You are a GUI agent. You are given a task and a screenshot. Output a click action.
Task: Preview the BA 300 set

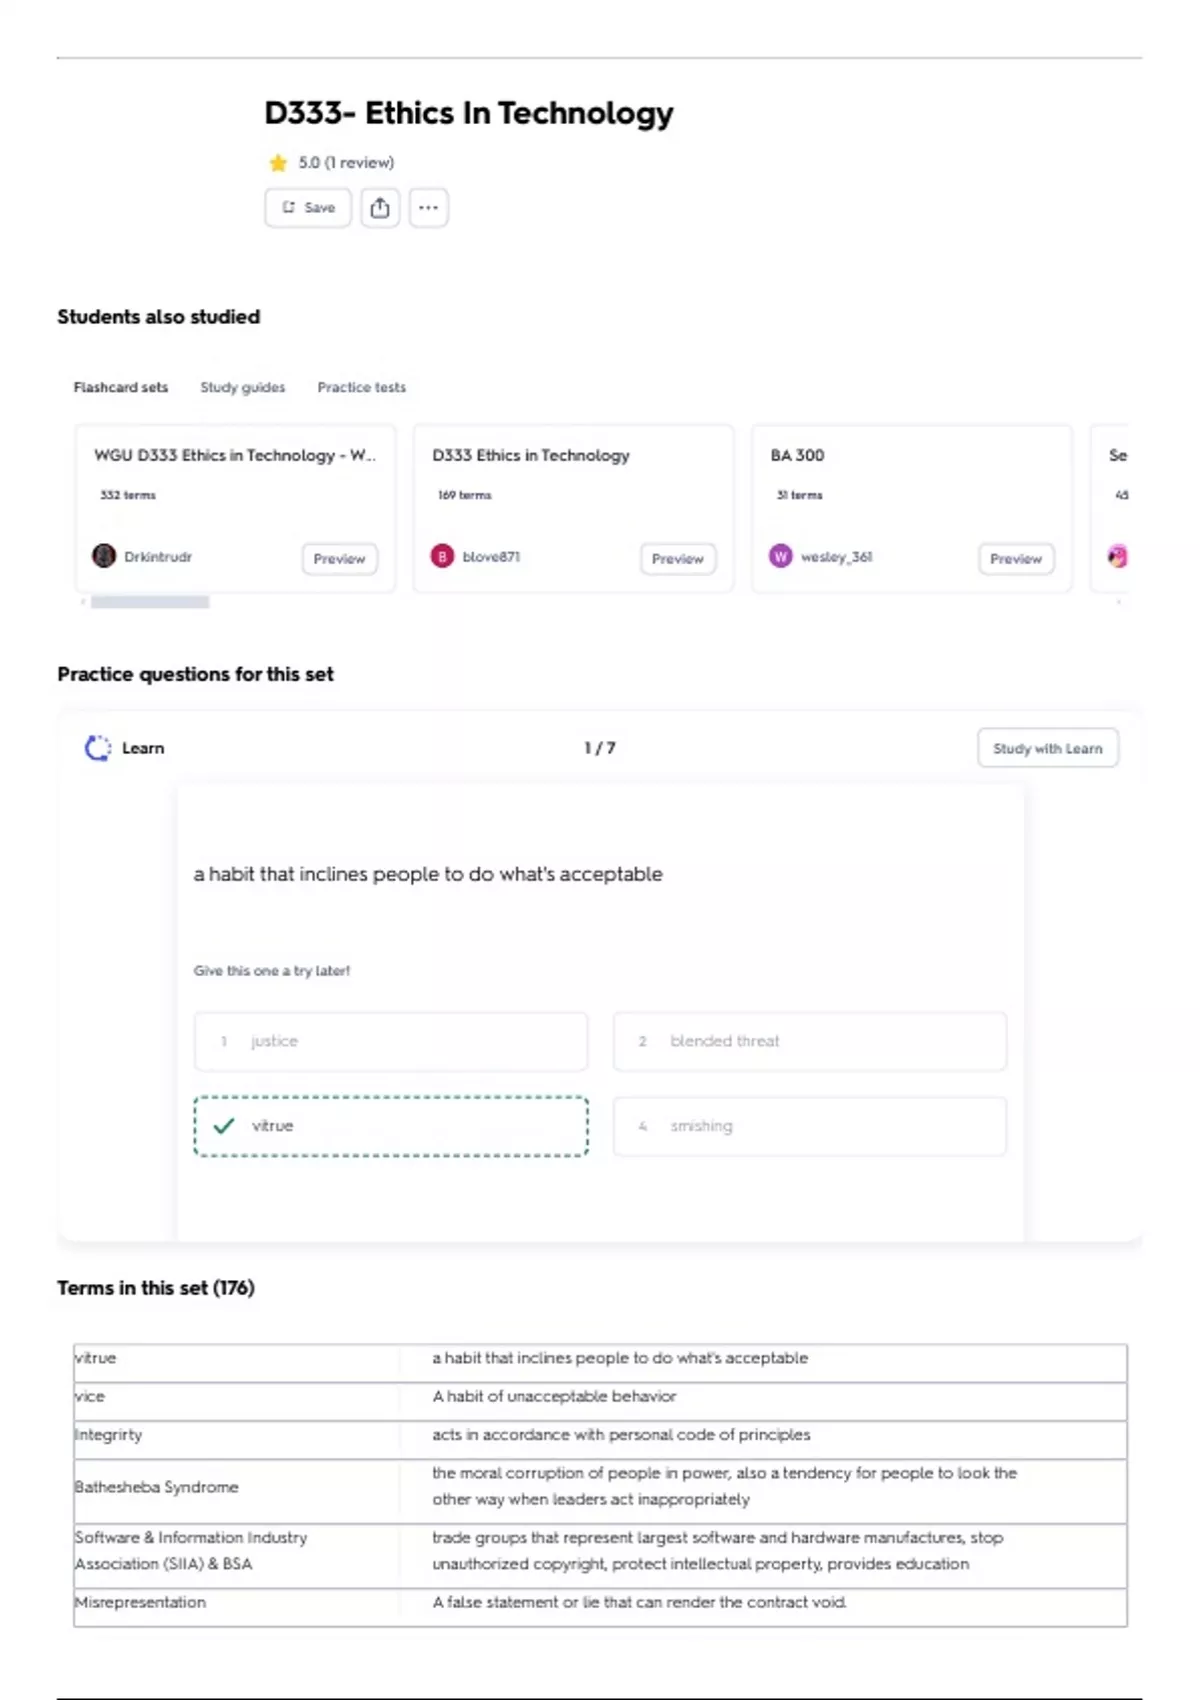1015,558
